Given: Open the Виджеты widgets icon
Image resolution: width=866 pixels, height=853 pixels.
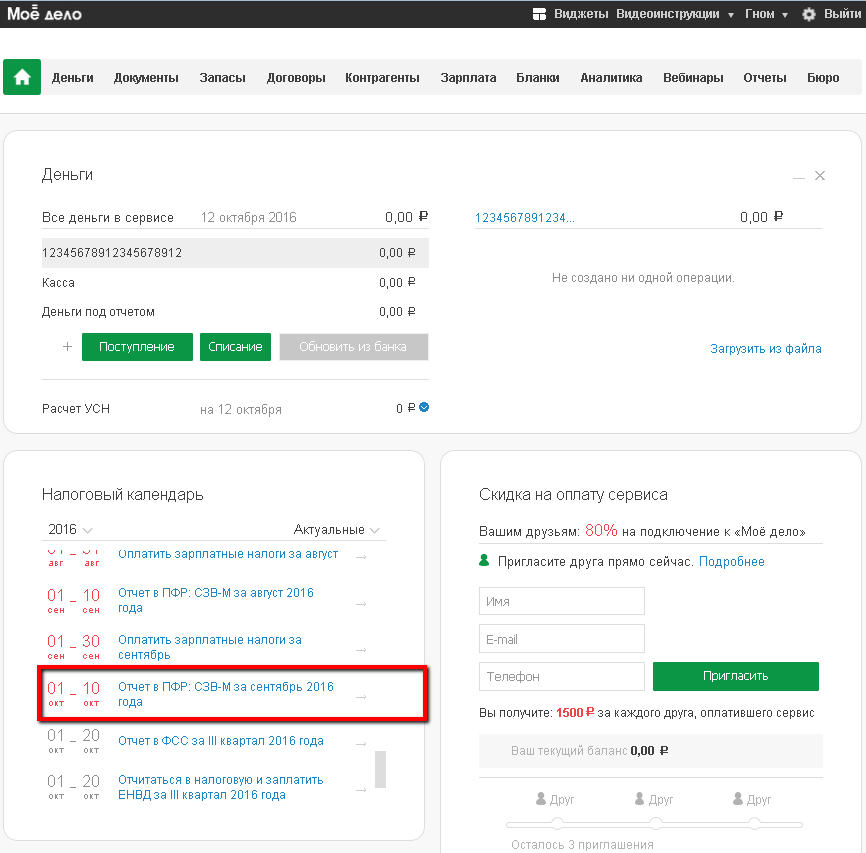Looking at the screenshot, I should (539, 14).
